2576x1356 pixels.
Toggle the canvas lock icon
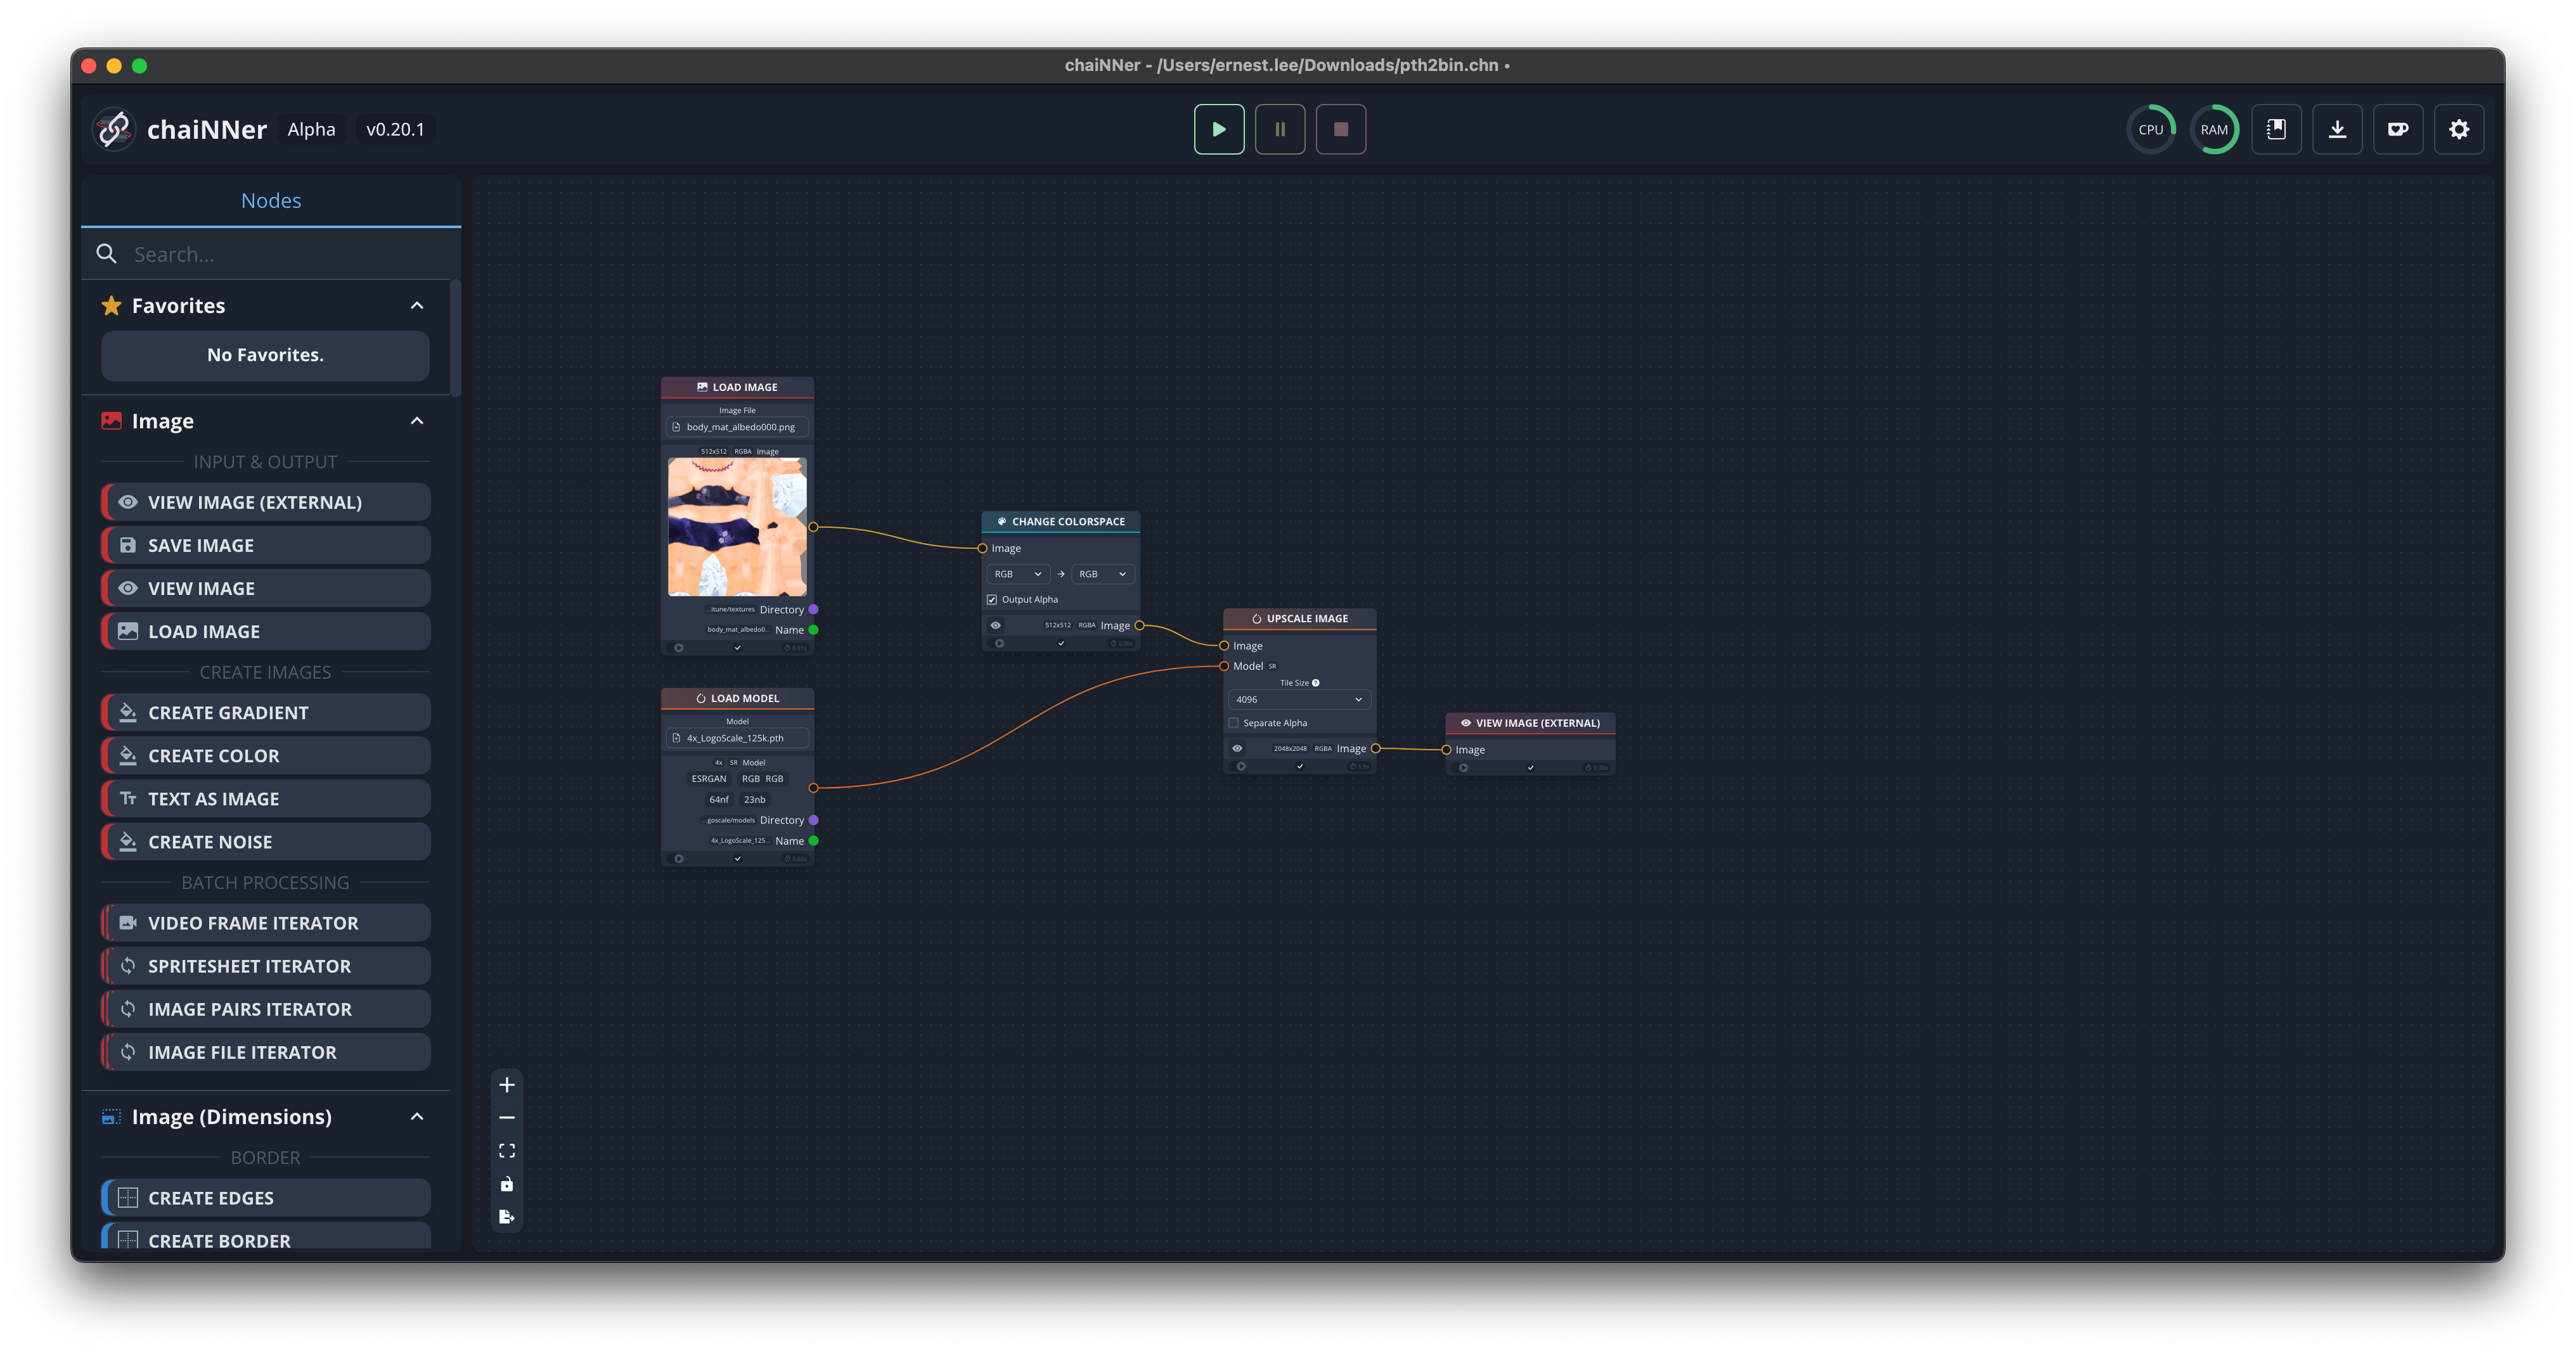click(507, 1184)
